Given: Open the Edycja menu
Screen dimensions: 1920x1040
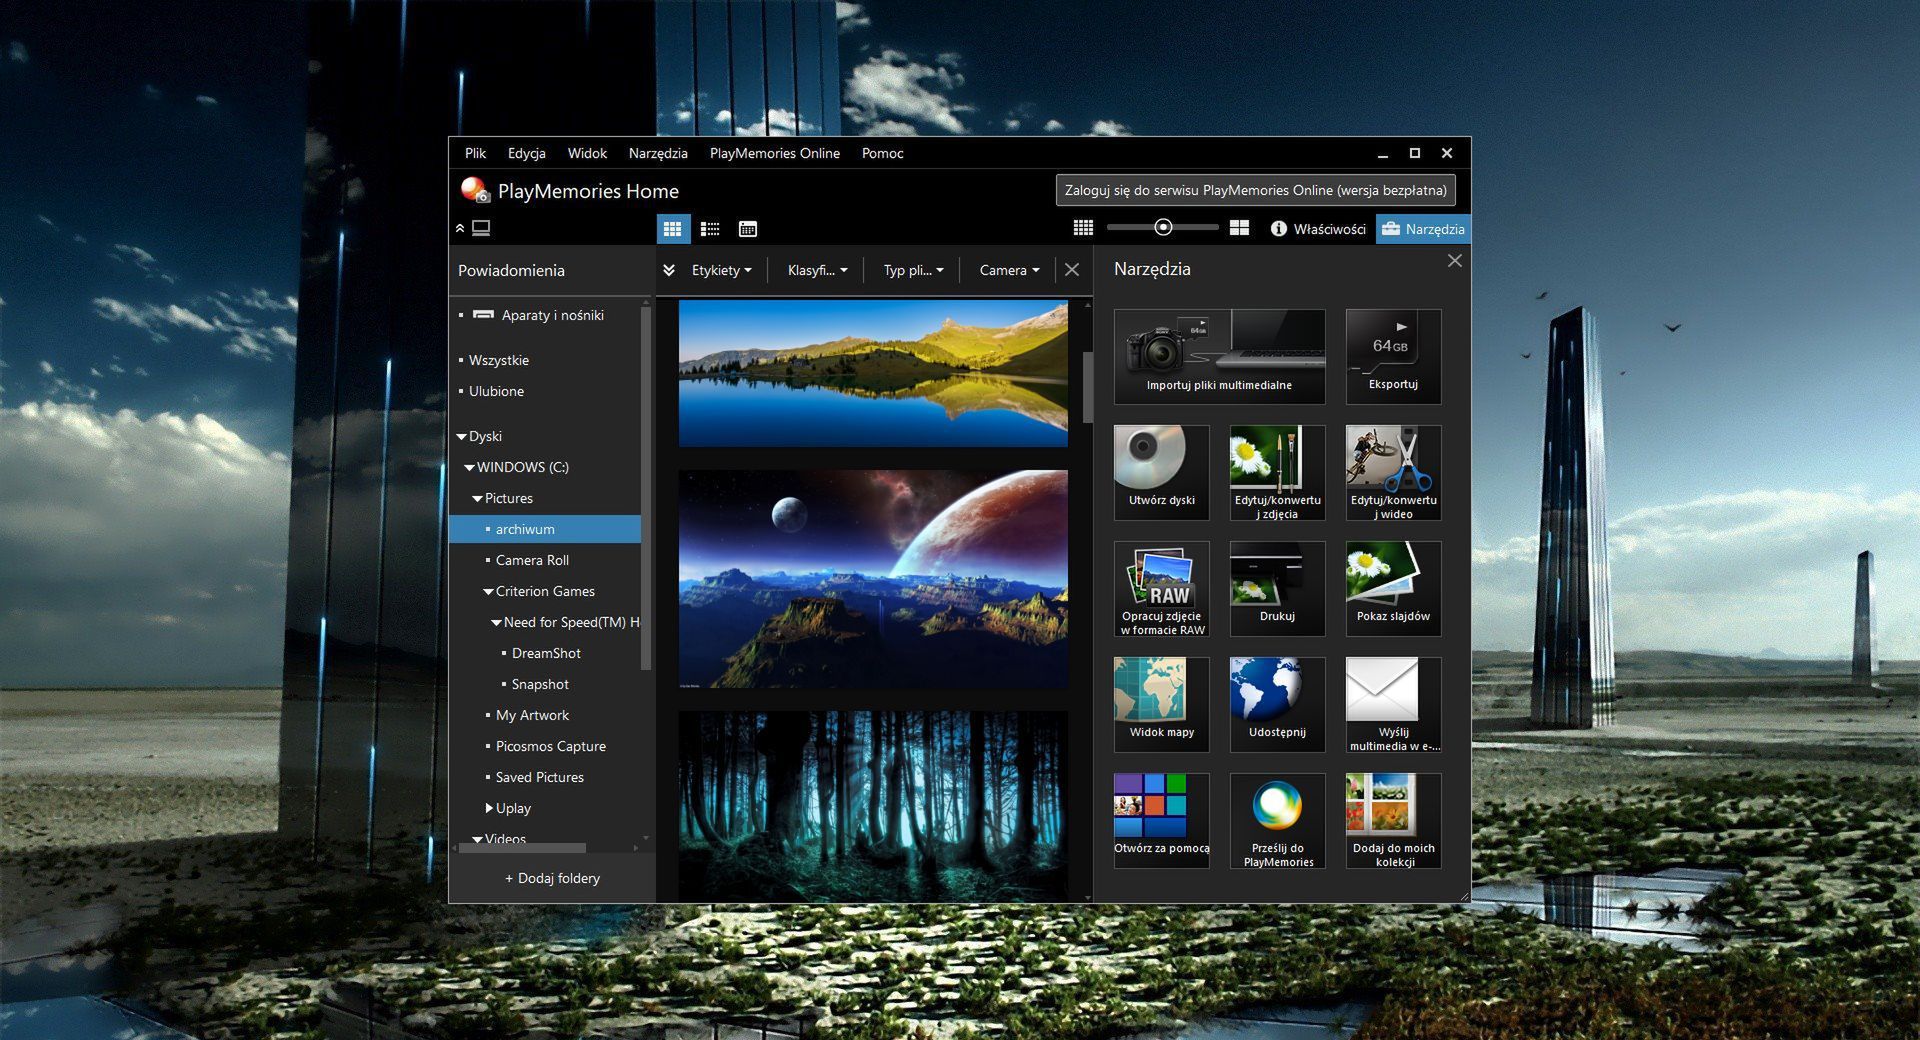Looking at the screenshot, I should pos(526,153).
